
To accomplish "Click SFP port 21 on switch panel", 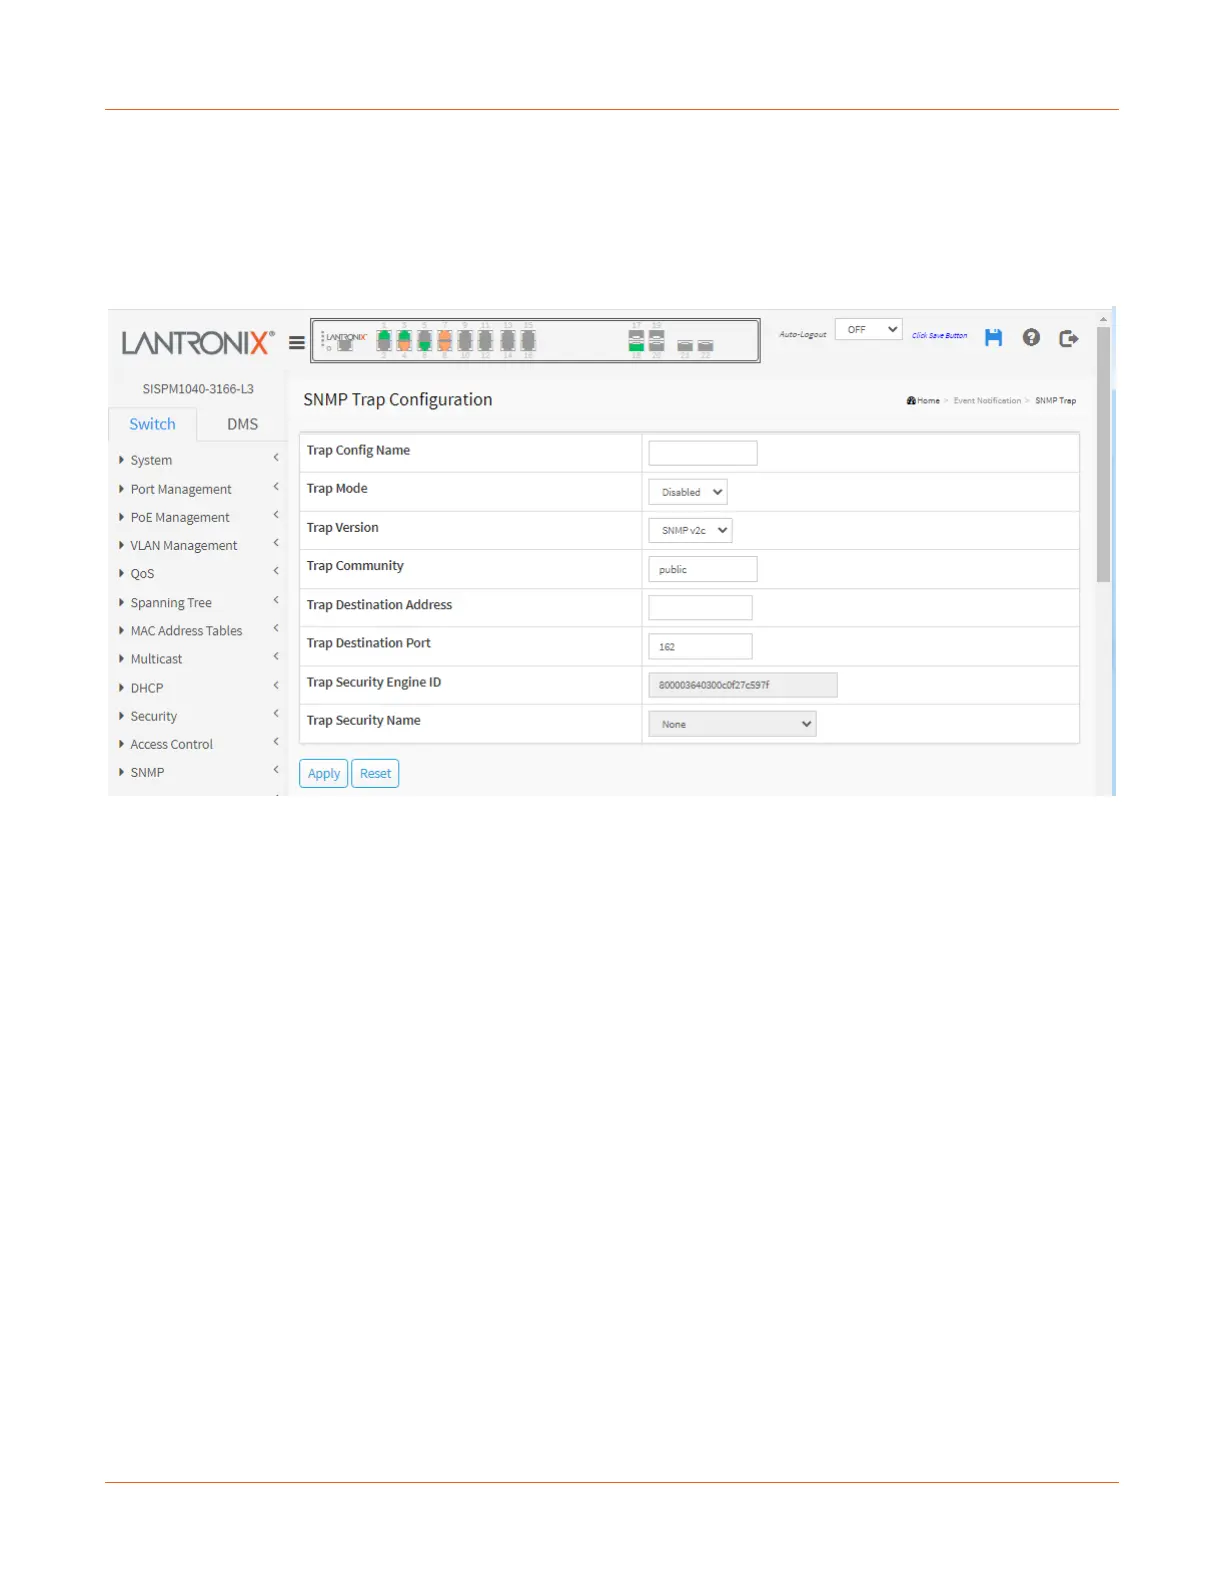I will pos(685,346).
